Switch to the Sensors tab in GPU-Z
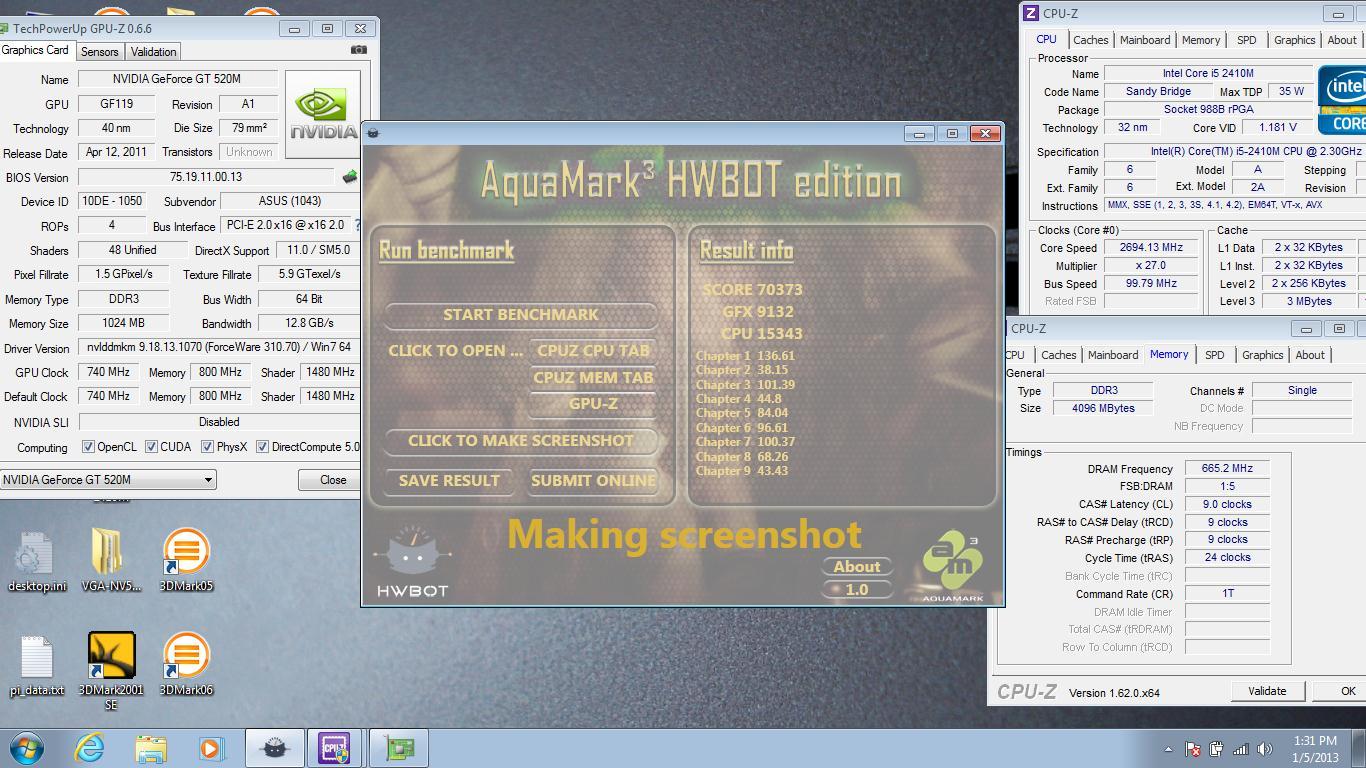Screen dimensions: 1366x768 [99, 51]
